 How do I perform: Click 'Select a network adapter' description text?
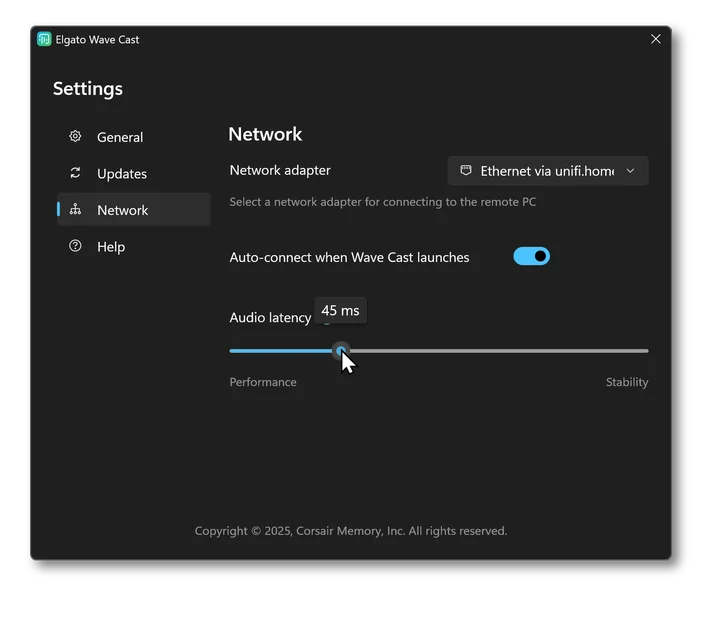click(x=382, y=202)
